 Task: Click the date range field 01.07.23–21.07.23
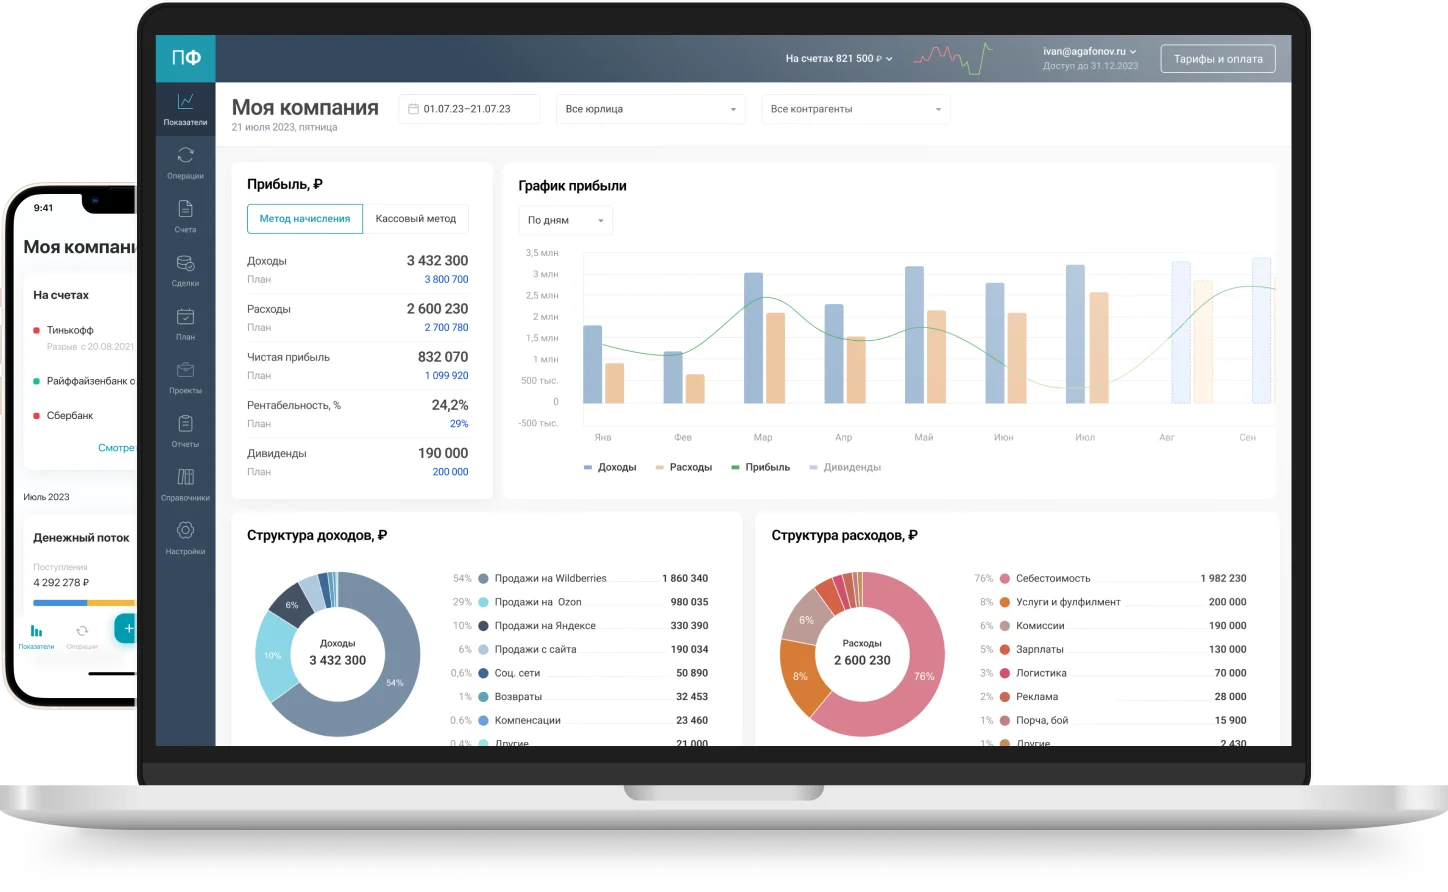[468, 109]
